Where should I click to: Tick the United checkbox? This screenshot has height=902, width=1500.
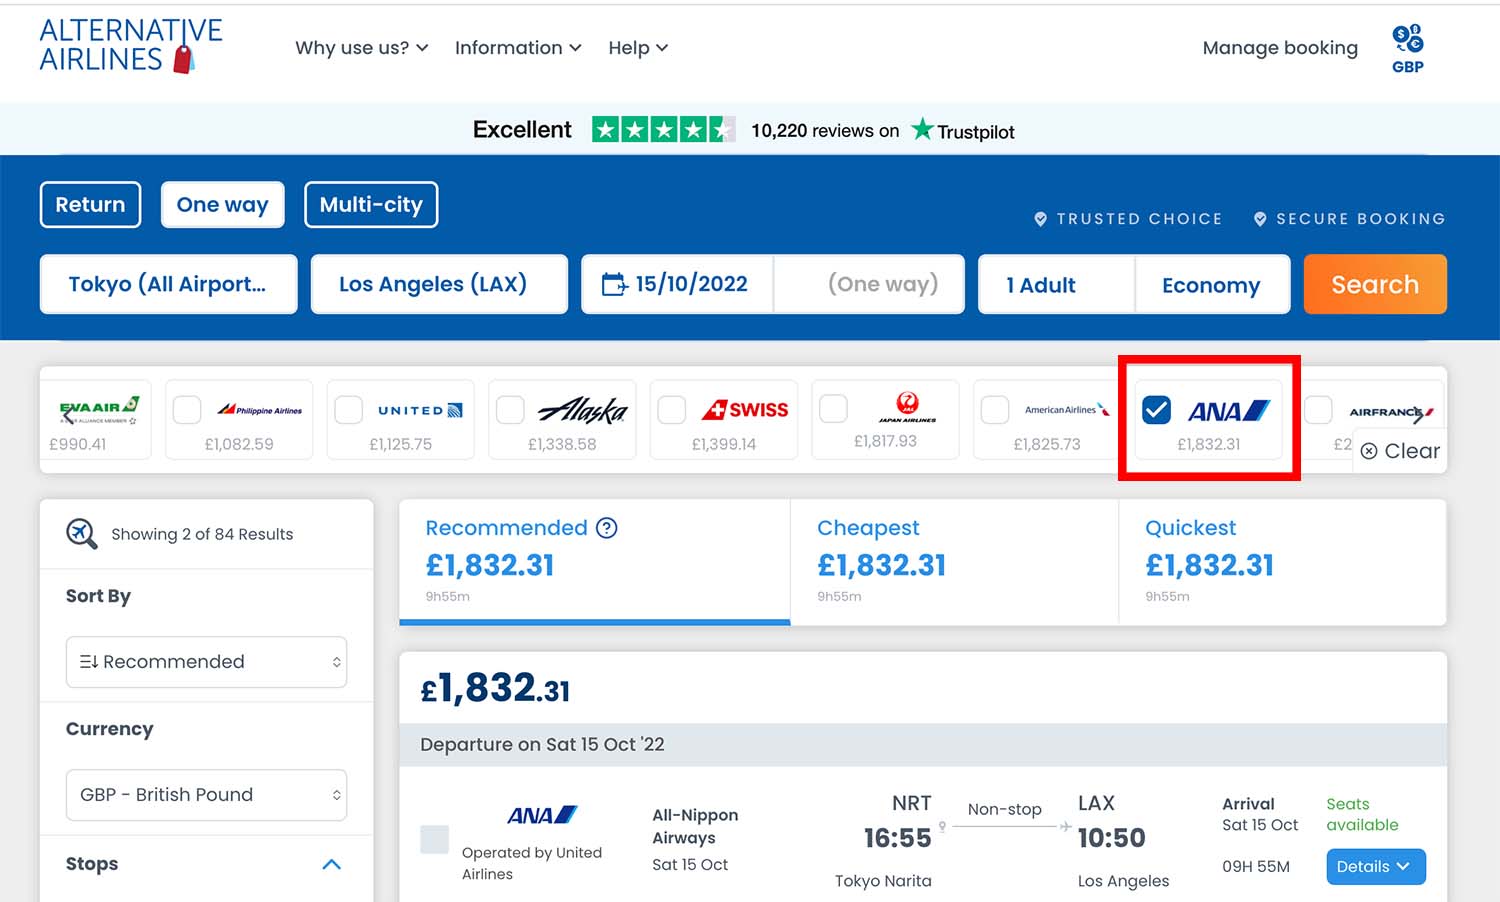point(348,409)
